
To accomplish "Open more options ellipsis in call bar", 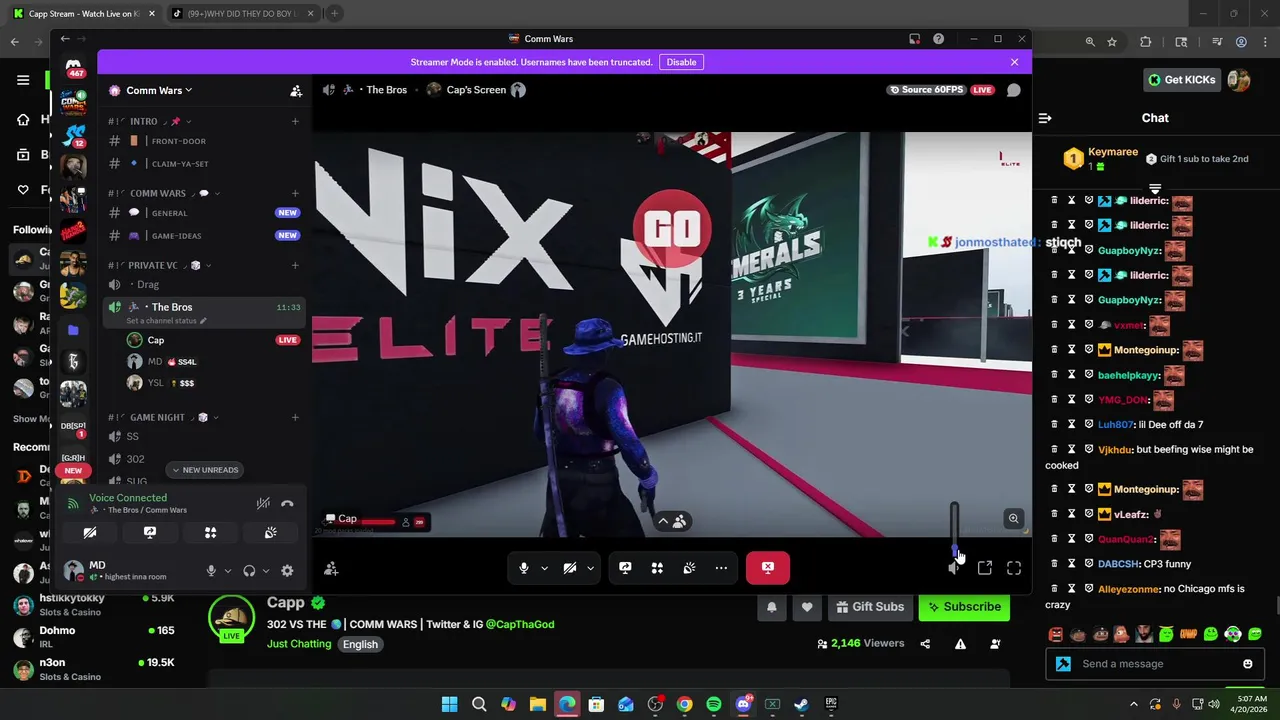I will (x=721, y=568).
